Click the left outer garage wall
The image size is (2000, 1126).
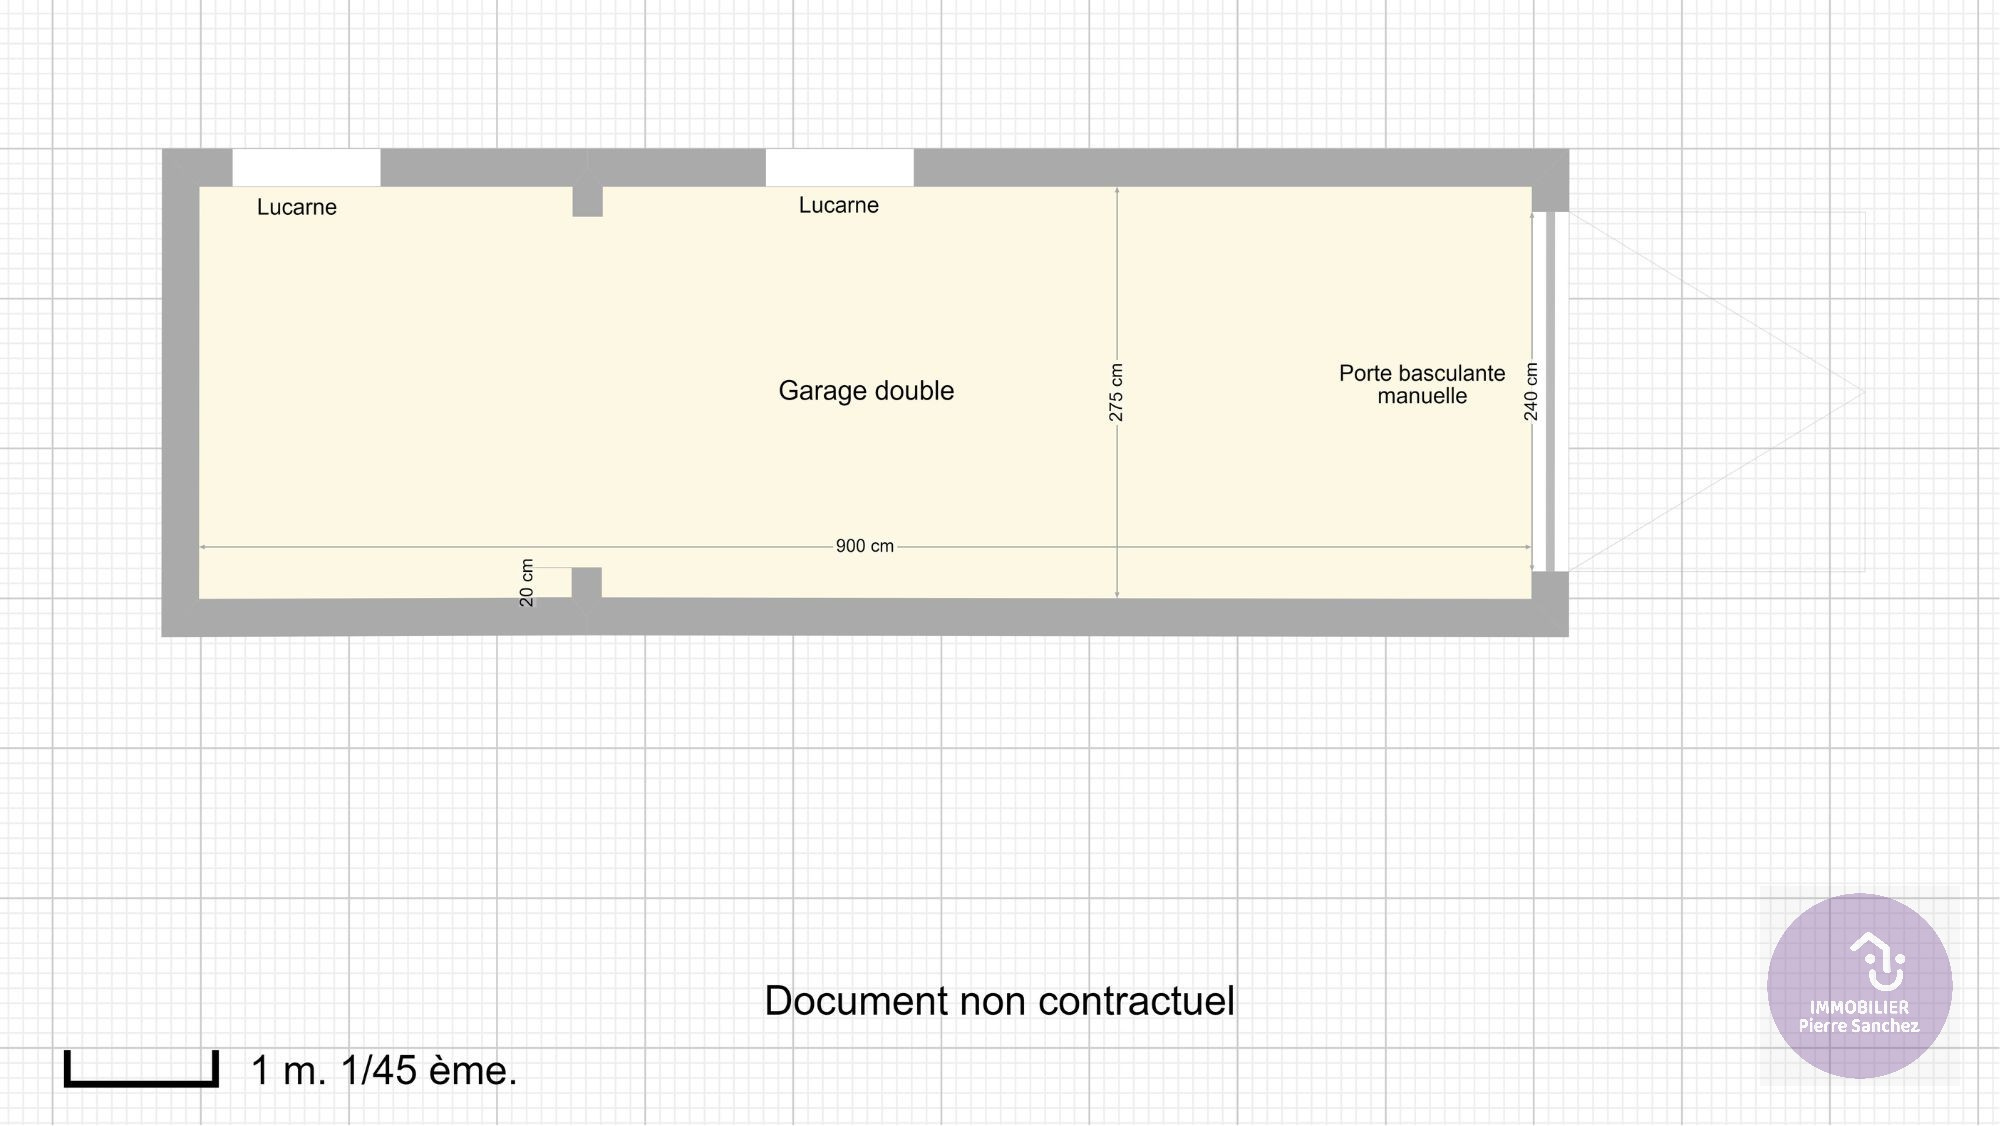tap(180, 392)
